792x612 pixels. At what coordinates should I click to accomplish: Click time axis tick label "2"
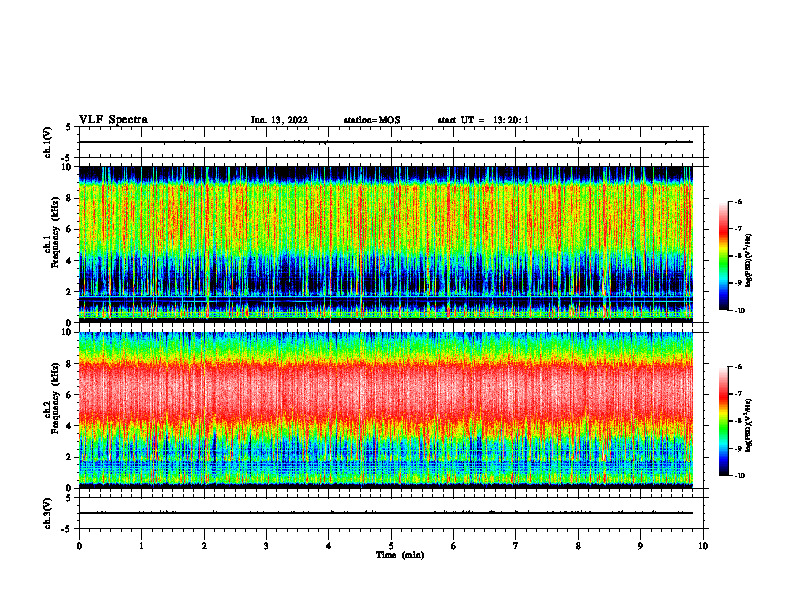pos(204,546)
